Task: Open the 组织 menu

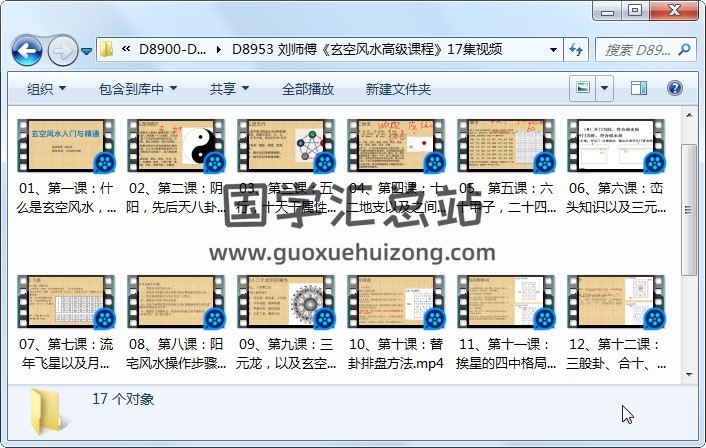Action: point(46,89)
